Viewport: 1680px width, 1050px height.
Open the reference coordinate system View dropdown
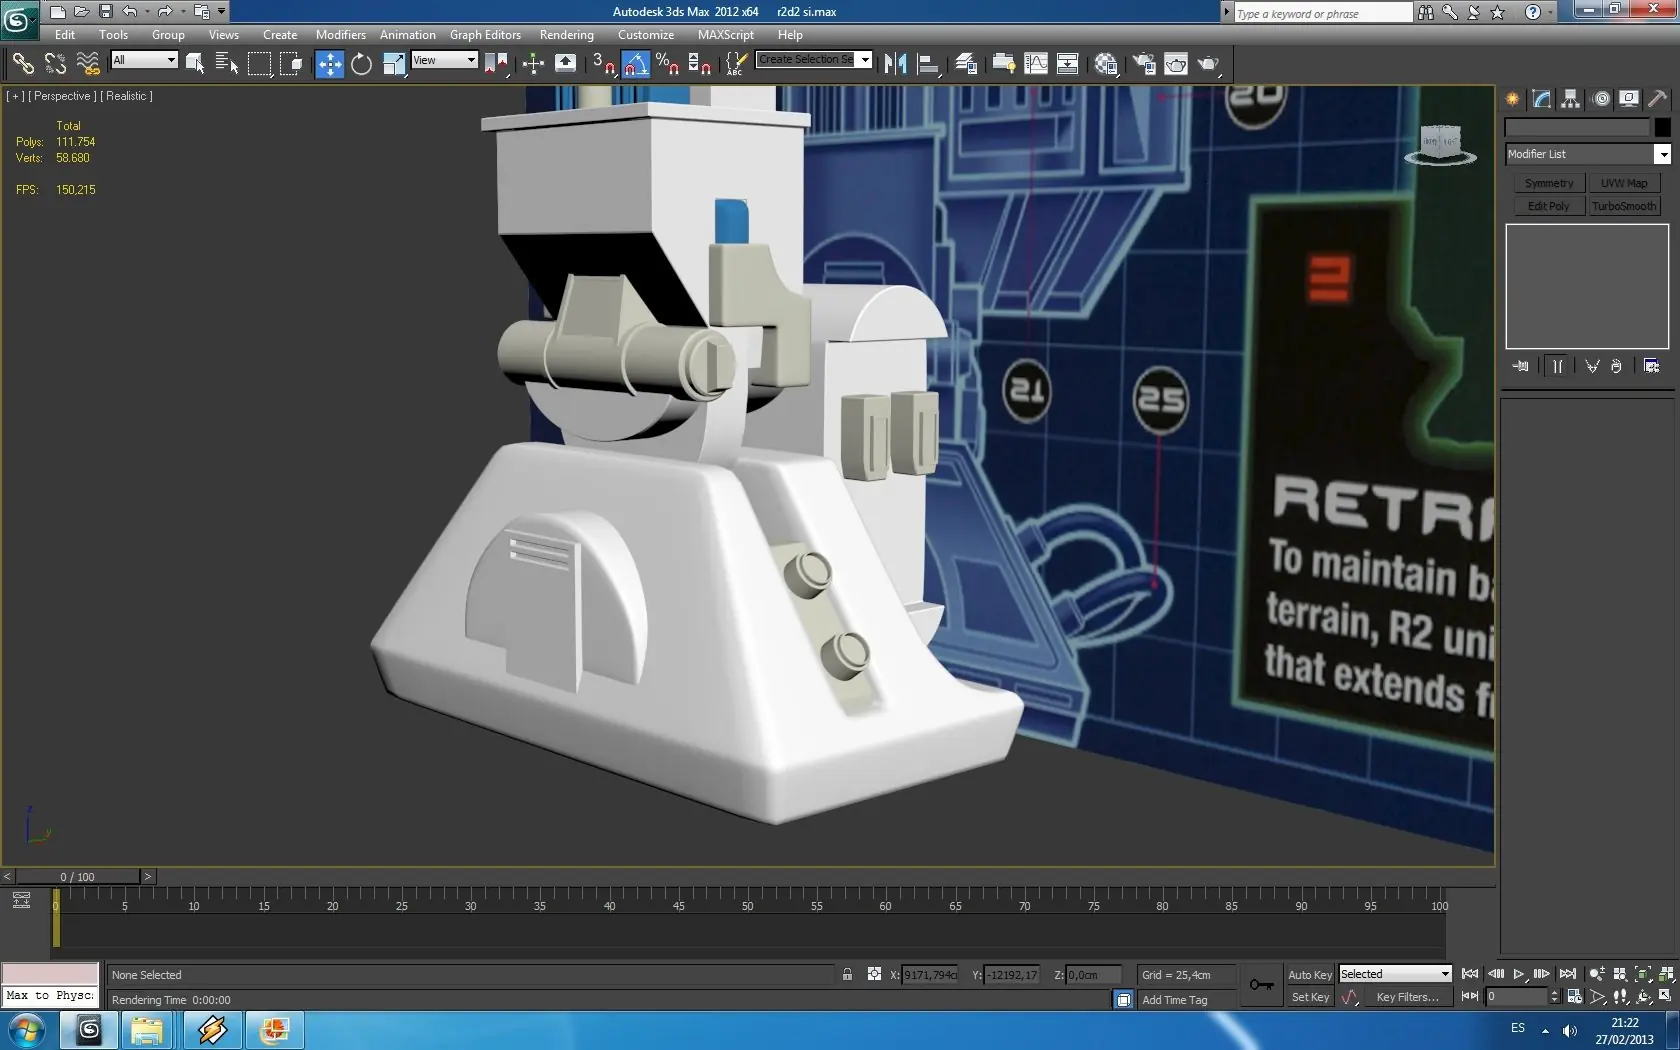(x=444, y=60)
